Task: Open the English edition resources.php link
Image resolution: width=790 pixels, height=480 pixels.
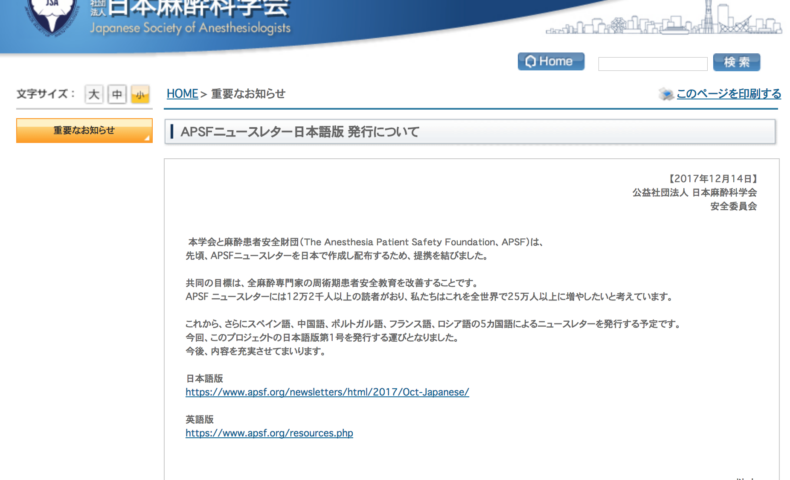Action: pyautogui.click(x=269, y=433)
